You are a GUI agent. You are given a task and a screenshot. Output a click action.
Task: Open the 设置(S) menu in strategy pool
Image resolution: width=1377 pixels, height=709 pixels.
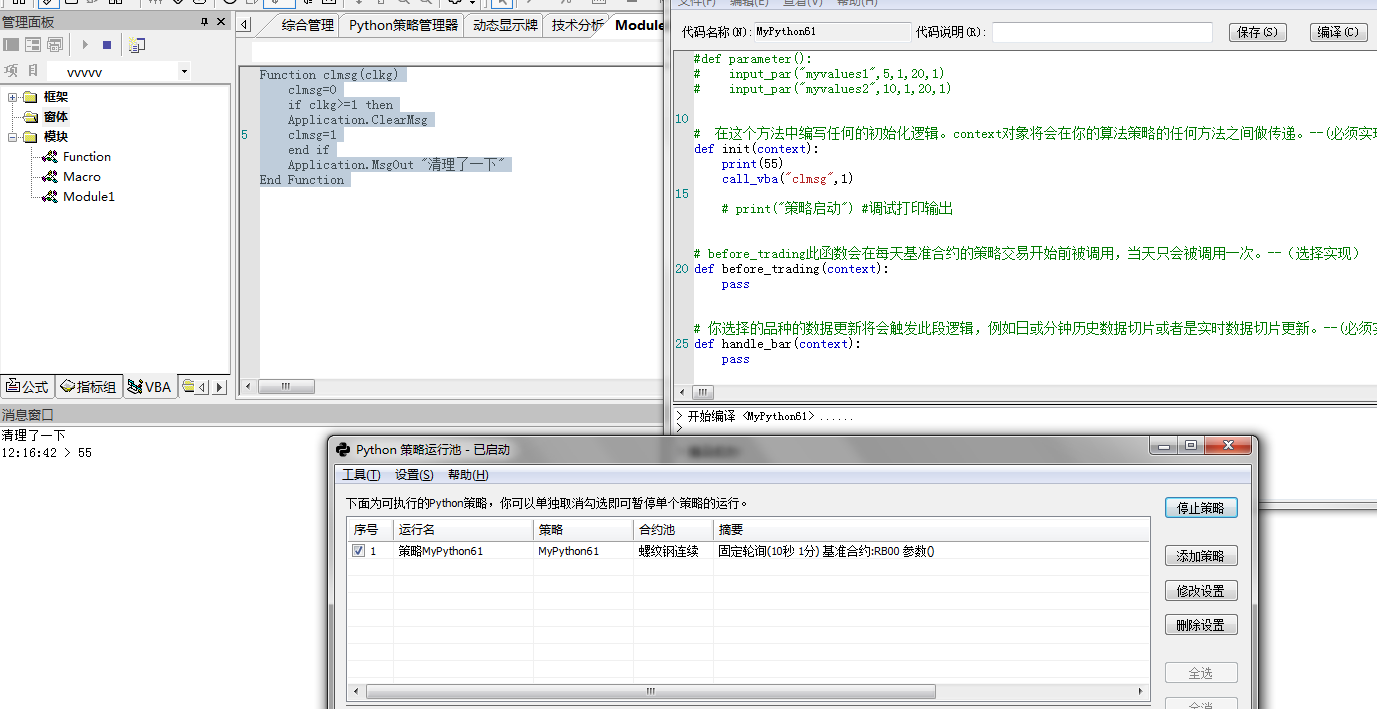click(x=414, y=475)
